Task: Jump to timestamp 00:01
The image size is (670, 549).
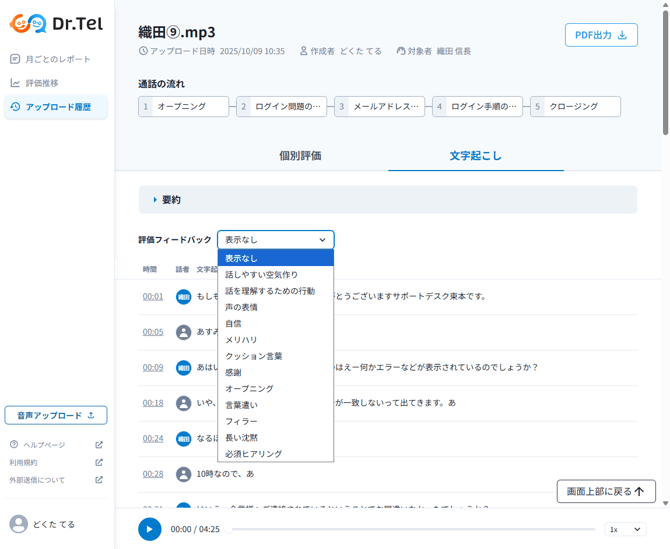Action: coord(153,297)
